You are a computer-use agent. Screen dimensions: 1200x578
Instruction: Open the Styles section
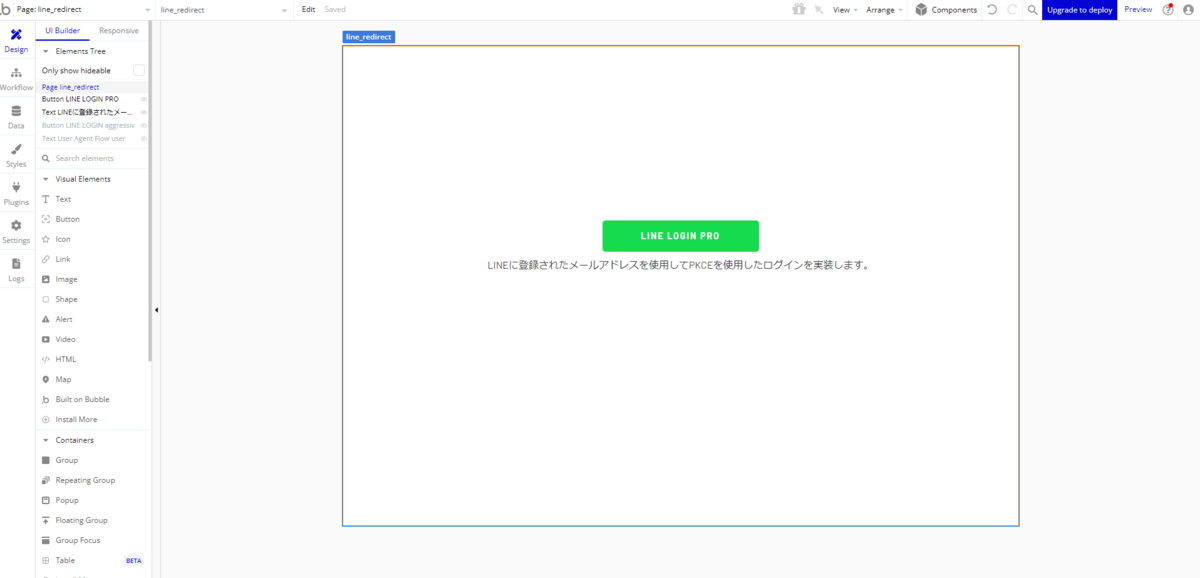pos(16,155)
